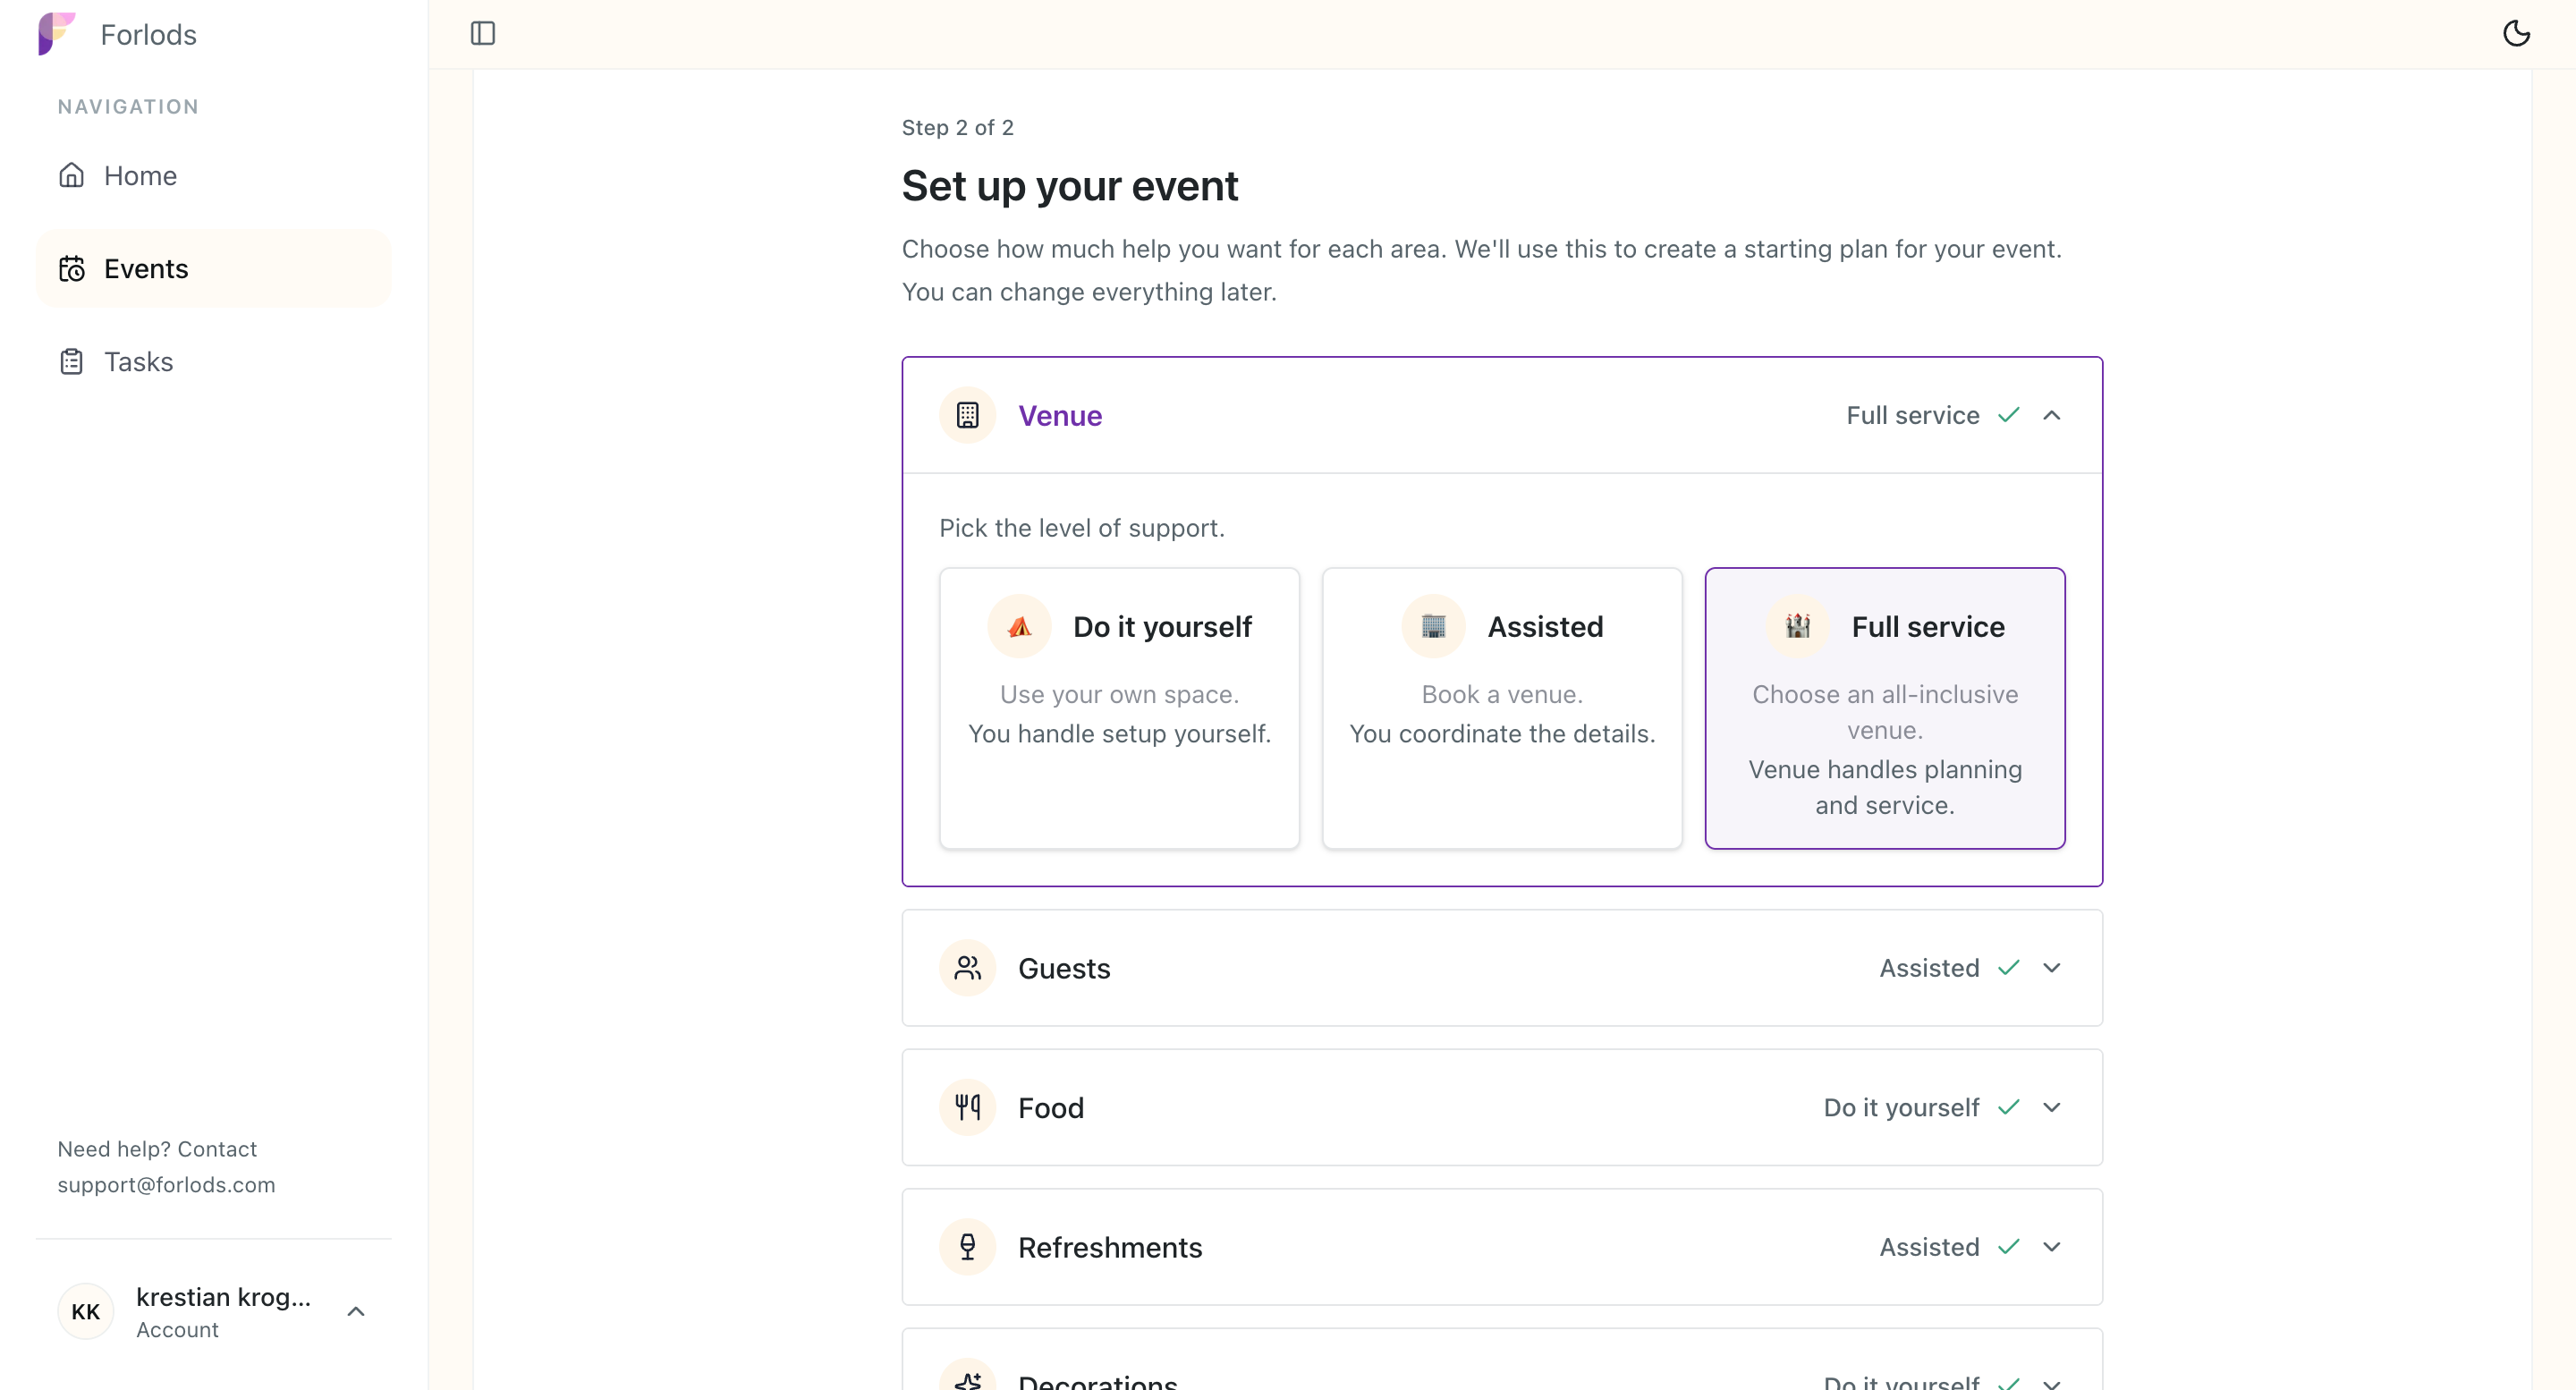Screen dimensions: 2576x1390
Task: Click Refreshments' Assisted status text
Action: point(1929,1247)
